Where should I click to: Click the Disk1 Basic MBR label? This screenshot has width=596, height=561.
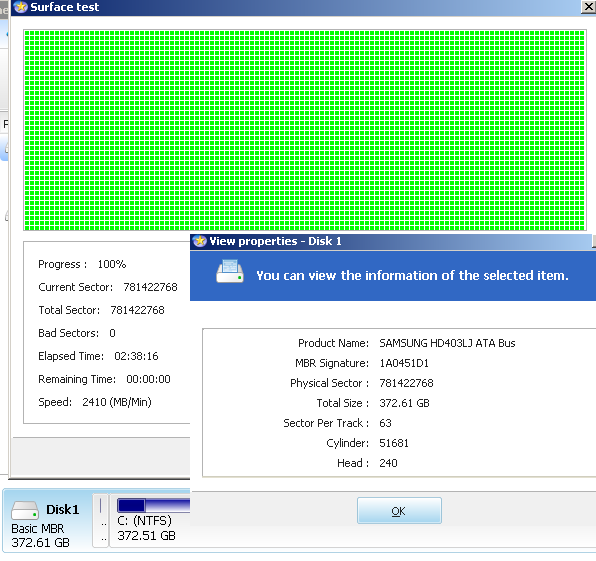coord(38,528)
